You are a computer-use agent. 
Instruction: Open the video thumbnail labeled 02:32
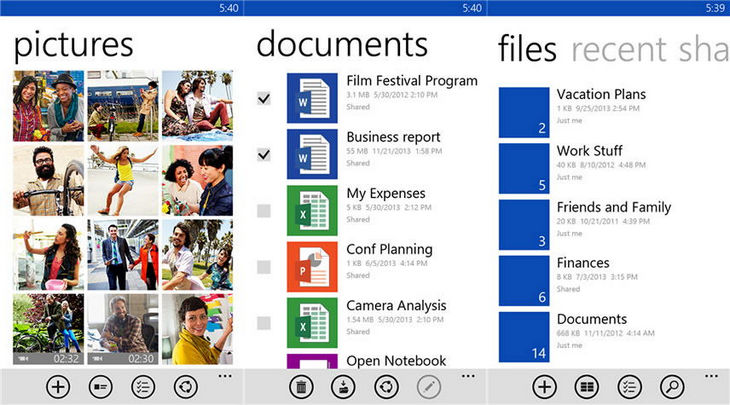click(48, 329)
